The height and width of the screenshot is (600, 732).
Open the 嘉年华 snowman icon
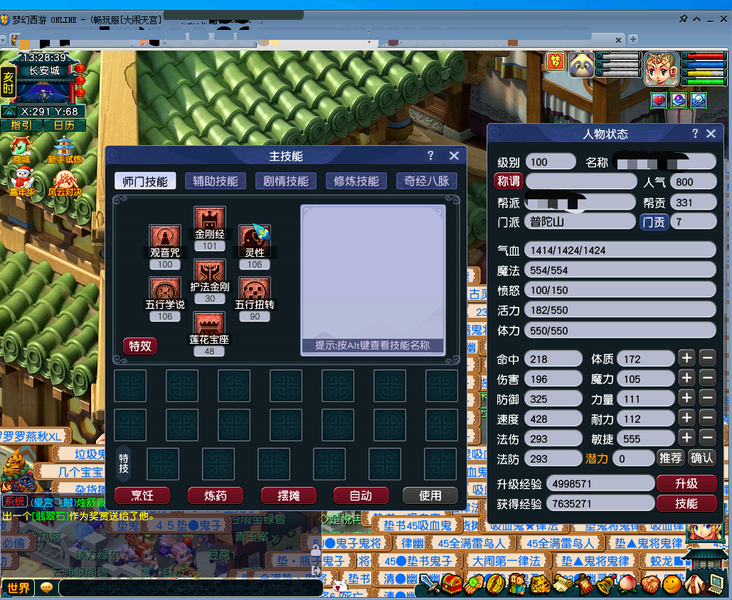pos(21,182)
